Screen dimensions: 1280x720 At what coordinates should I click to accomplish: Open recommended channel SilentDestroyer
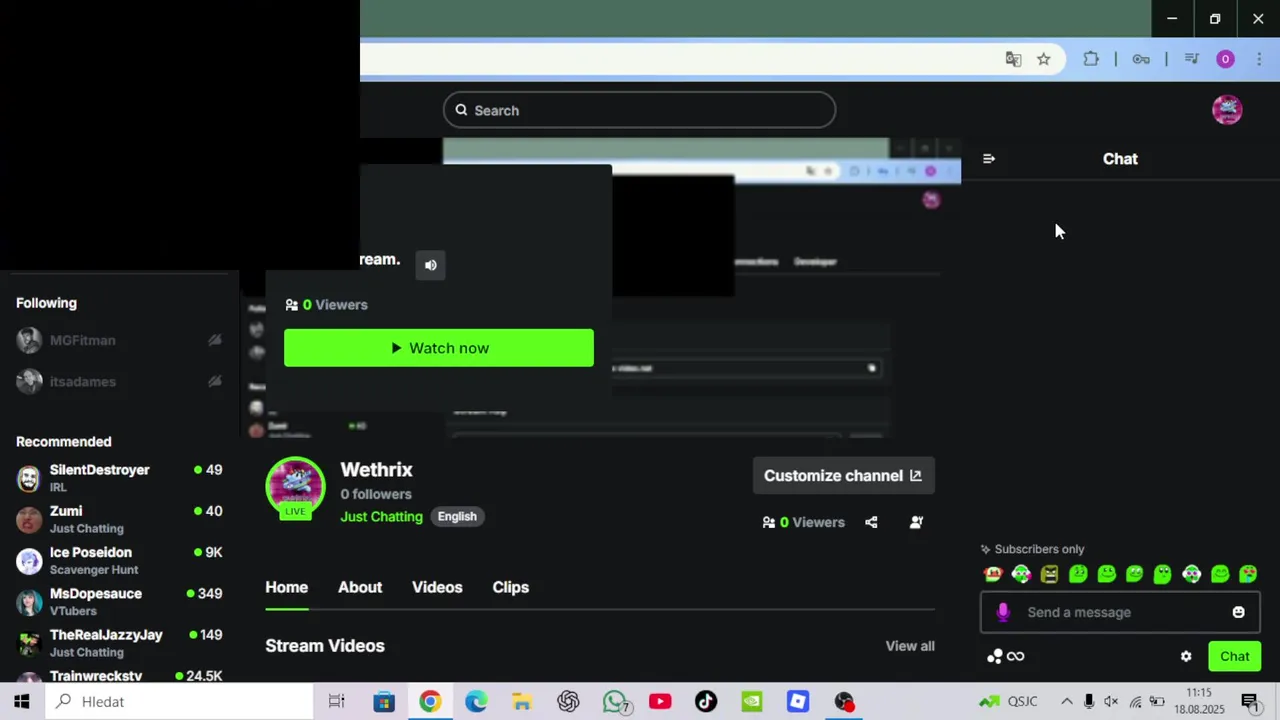pyautogui.click(x=120, y=478)
